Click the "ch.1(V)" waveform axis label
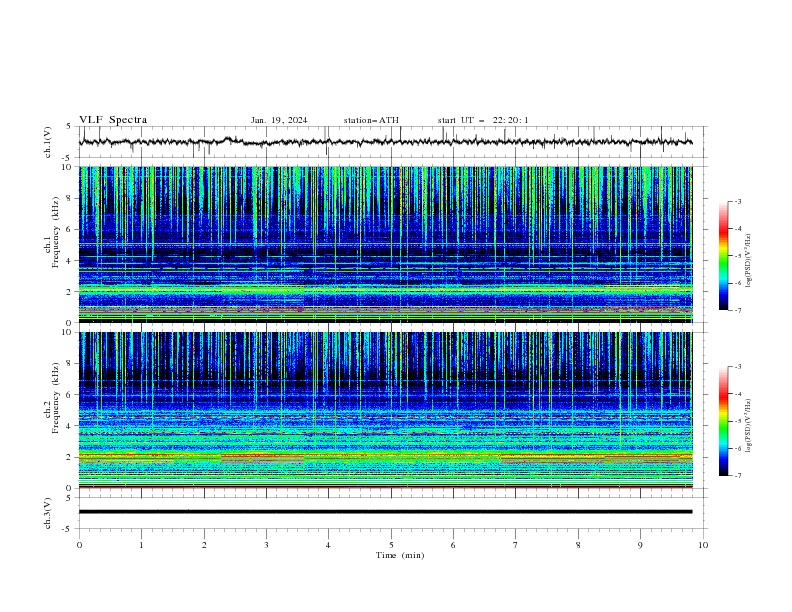 48,142
